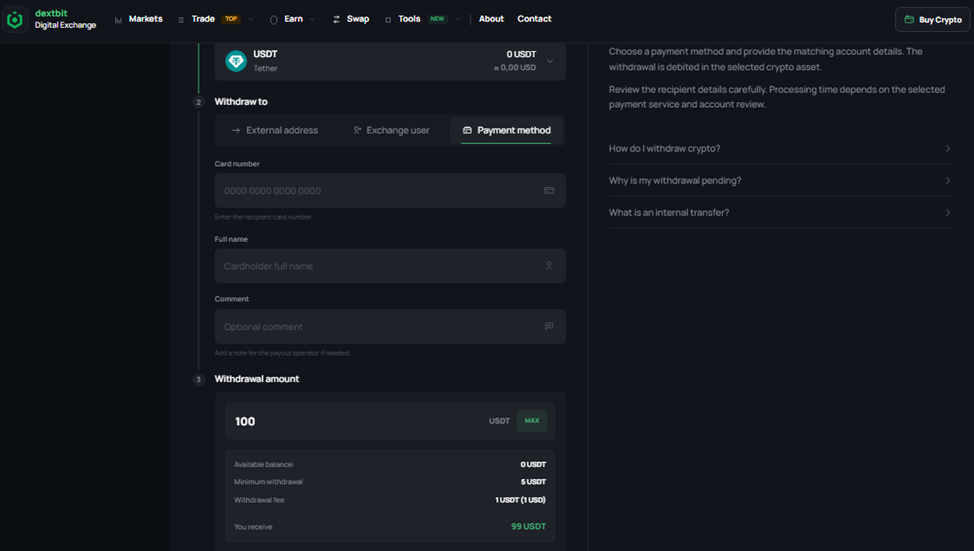Open the About page link
The image size is (974, 551).
(491, 19)
